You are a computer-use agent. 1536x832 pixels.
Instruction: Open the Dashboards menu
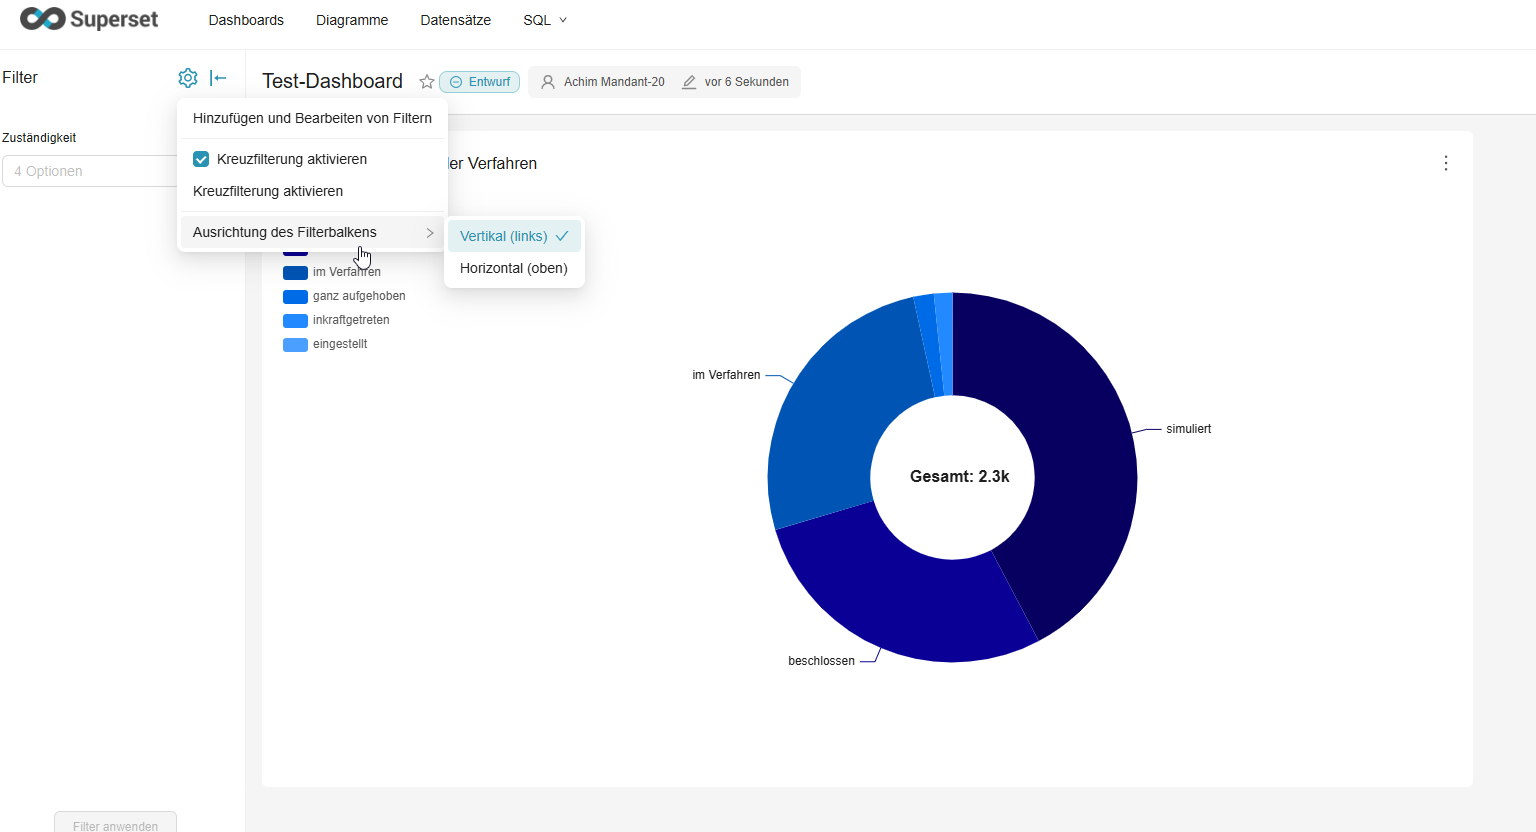[246, 20]
